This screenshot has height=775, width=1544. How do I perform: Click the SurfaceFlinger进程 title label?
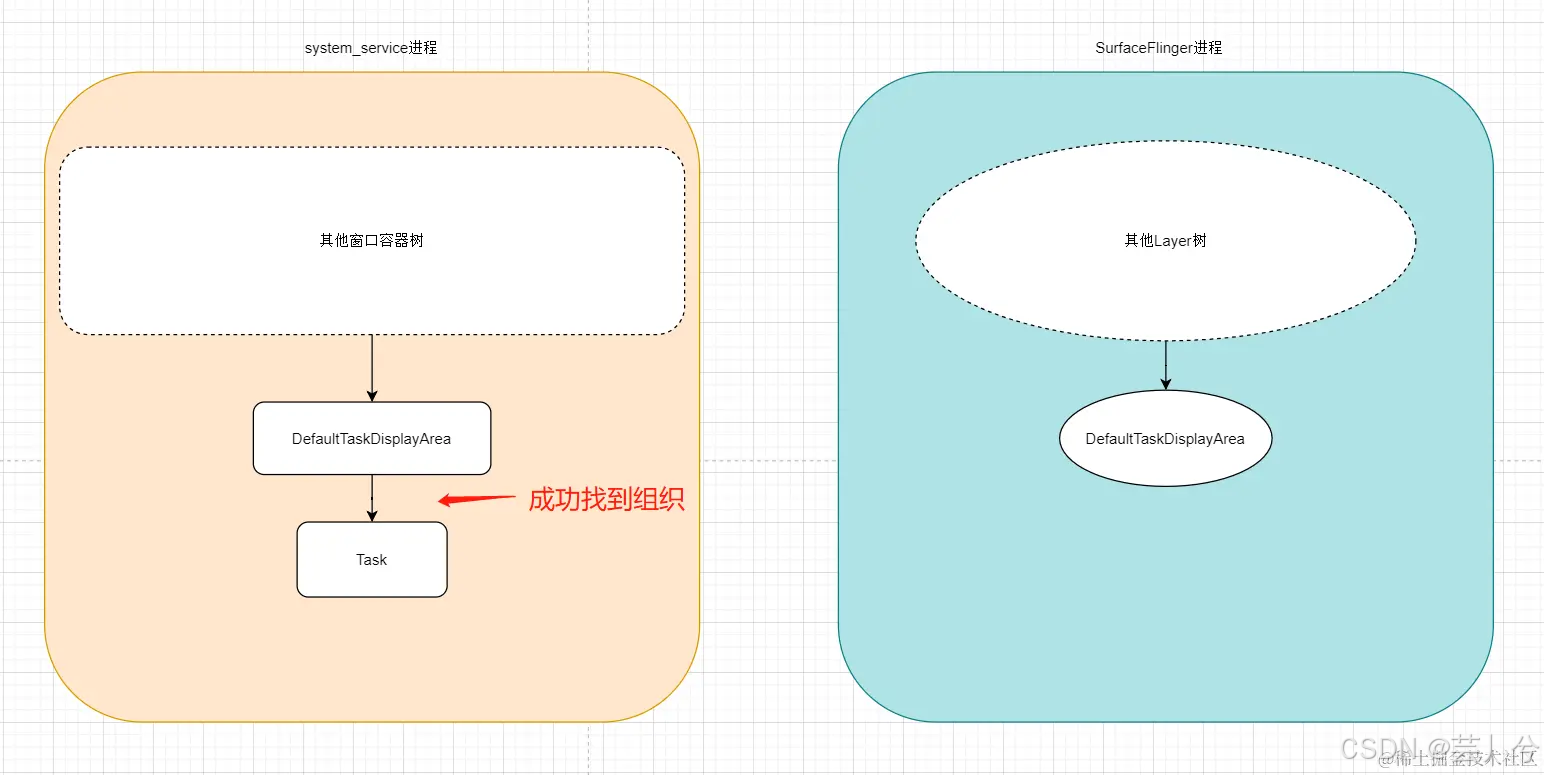[x=1159, y=47]
